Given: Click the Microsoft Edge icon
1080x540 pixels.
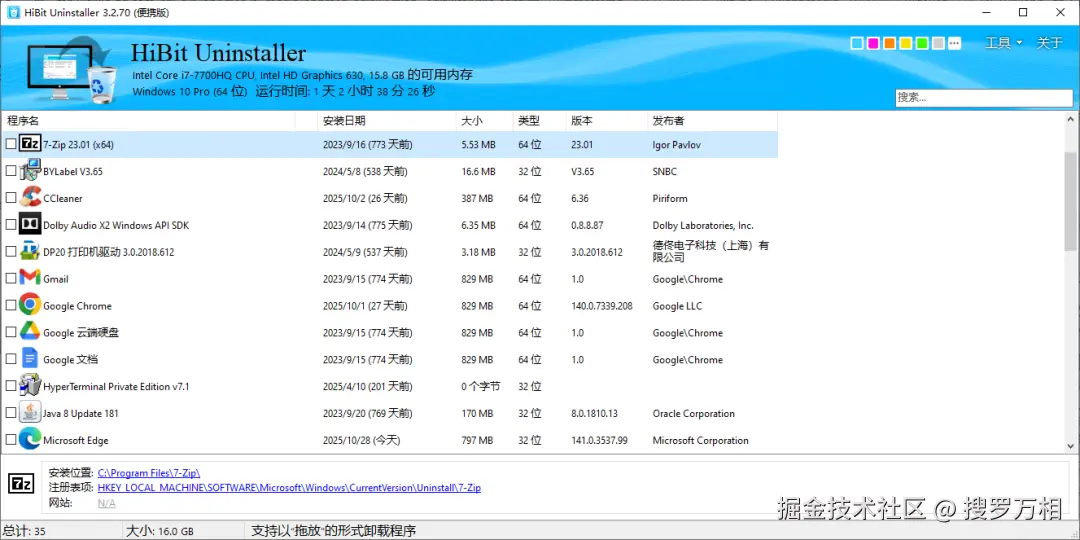Looking at the screenshot, I should tap(30, 439).
